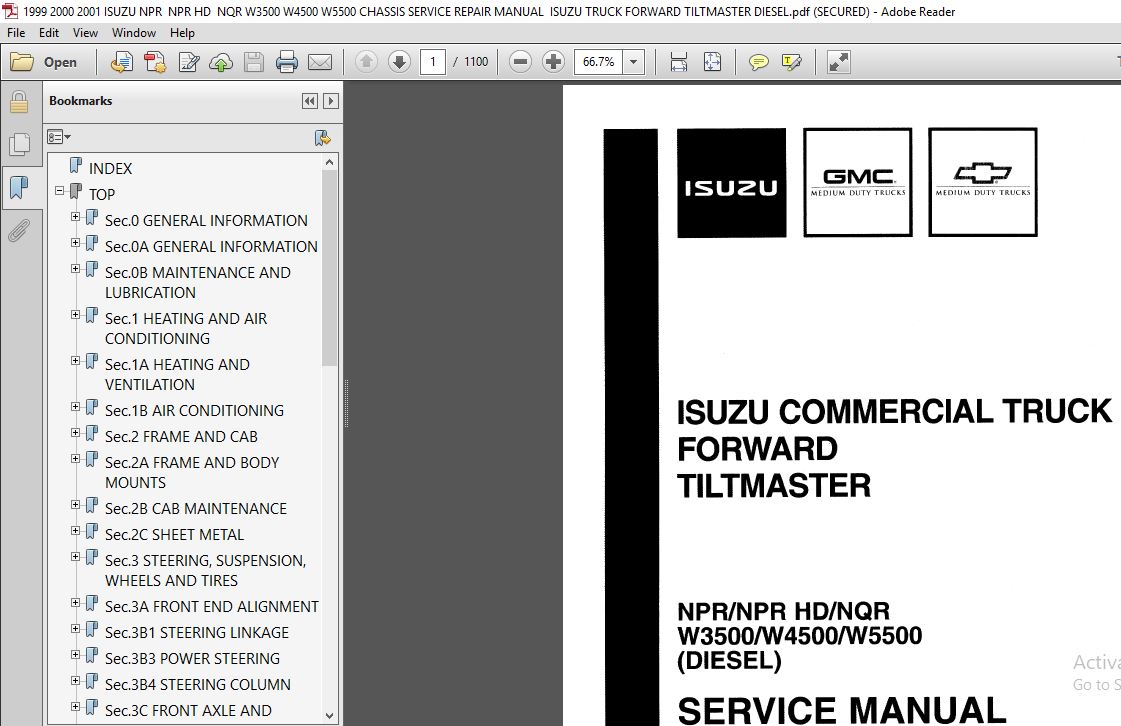Screen dimensions: 1121x726
Task: Expand the bookmarks pane wider
Action: tap(330, 101)
